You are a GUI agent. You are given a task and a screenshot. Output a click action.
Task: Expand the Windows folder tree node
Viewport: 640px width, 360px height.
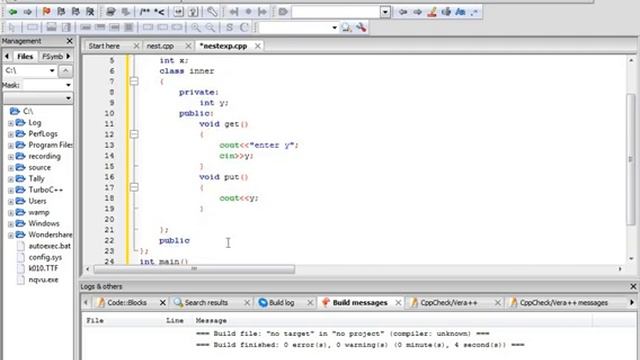[x=11, y=224]
